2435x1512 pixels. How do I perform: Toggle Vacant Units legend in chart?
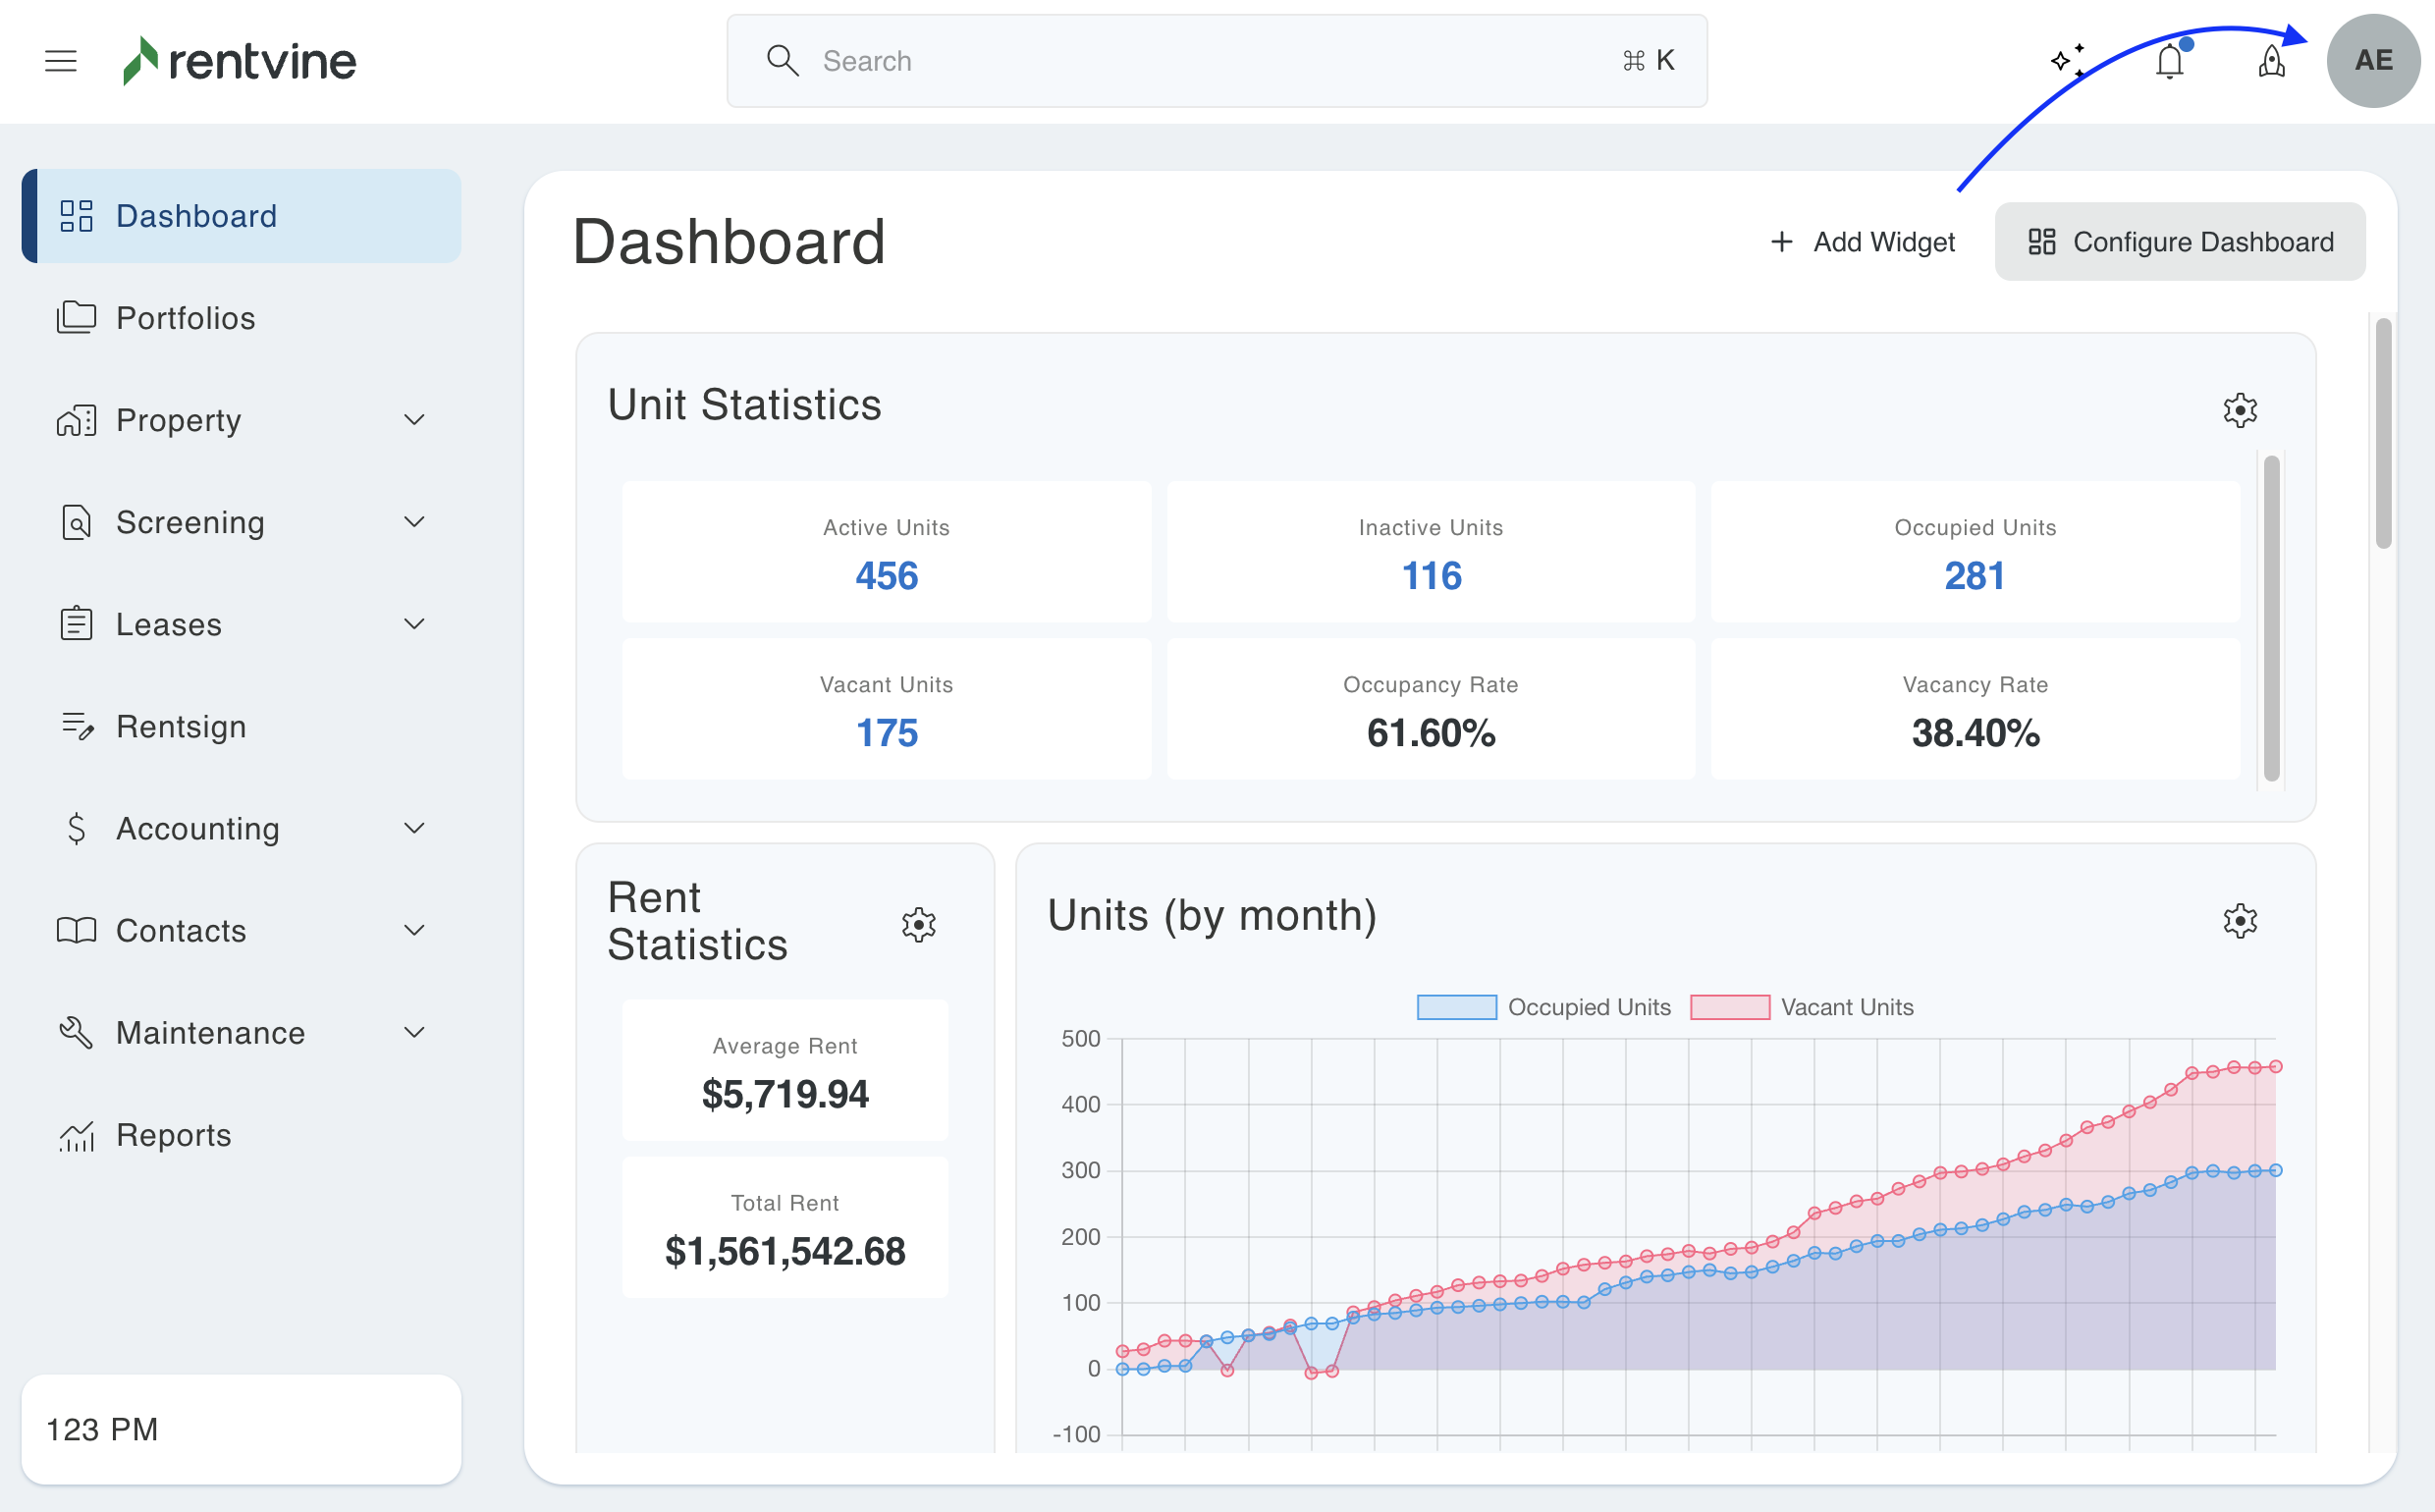pyautogui.click(x=1801, y=1007)
